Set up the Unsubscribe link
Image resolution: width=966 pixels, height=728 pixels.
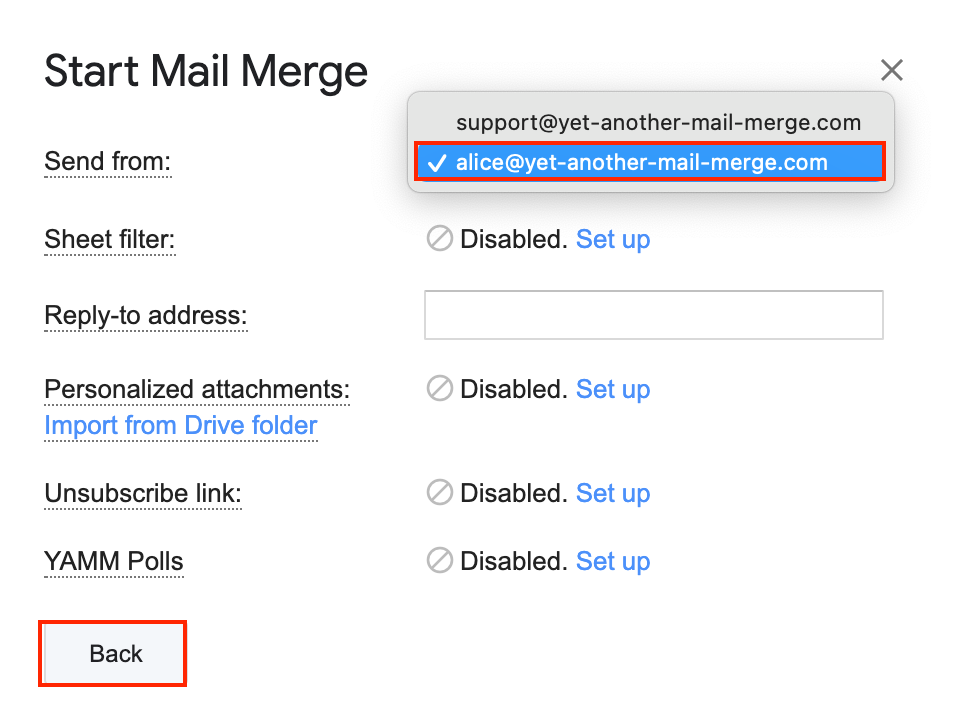[613, 493]
